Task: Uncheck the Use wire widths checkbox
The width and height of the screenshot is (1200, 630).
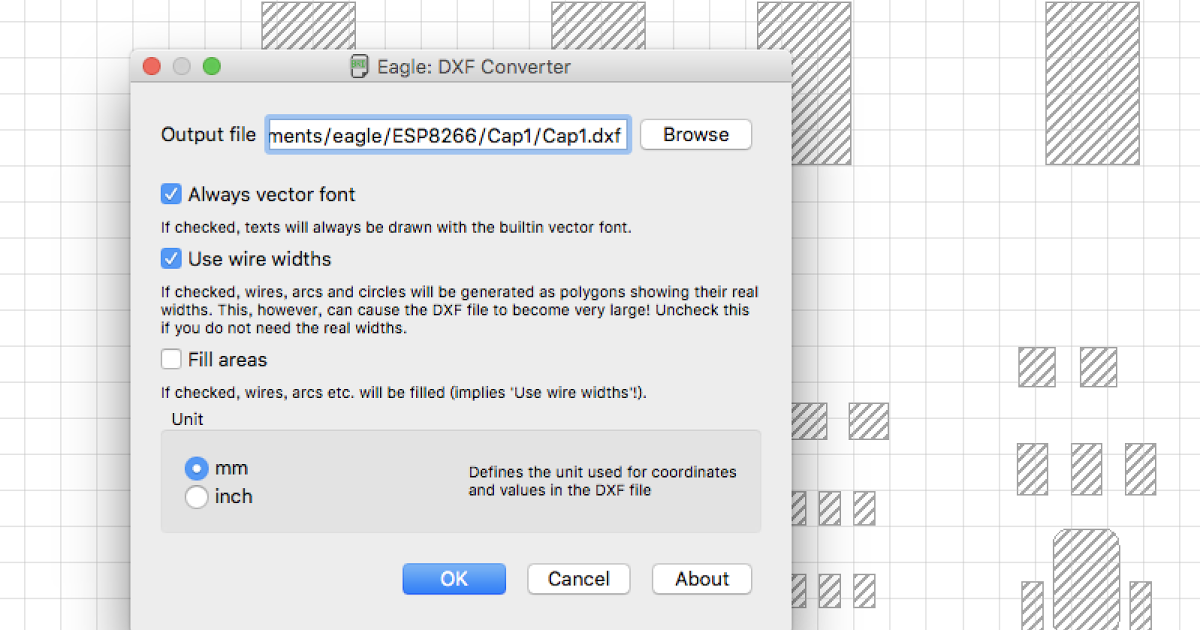Action: click(x=171, y=259)
